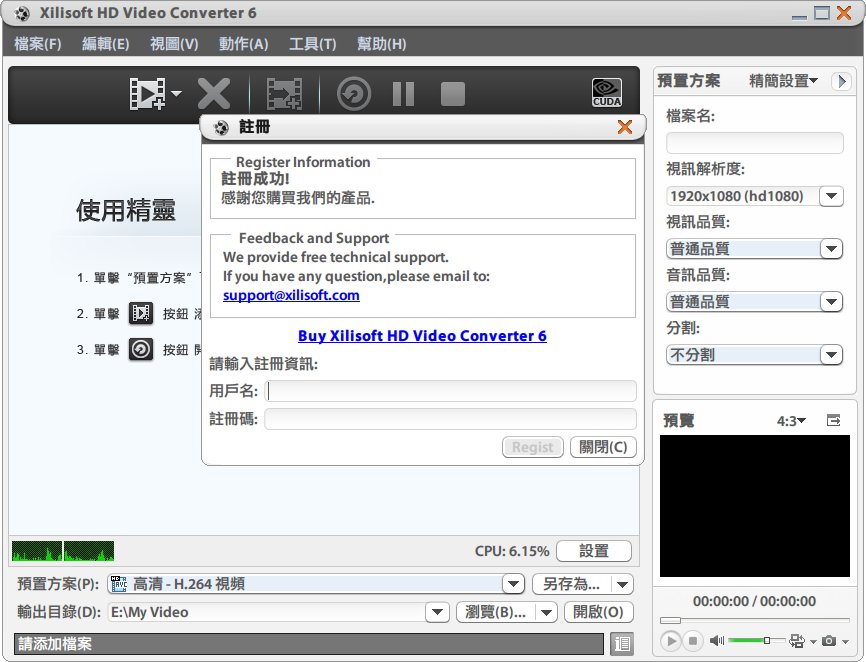Screen dimensions: 866x662
Task: Focus the 註冊碼 input field
Action: [450, 419]
